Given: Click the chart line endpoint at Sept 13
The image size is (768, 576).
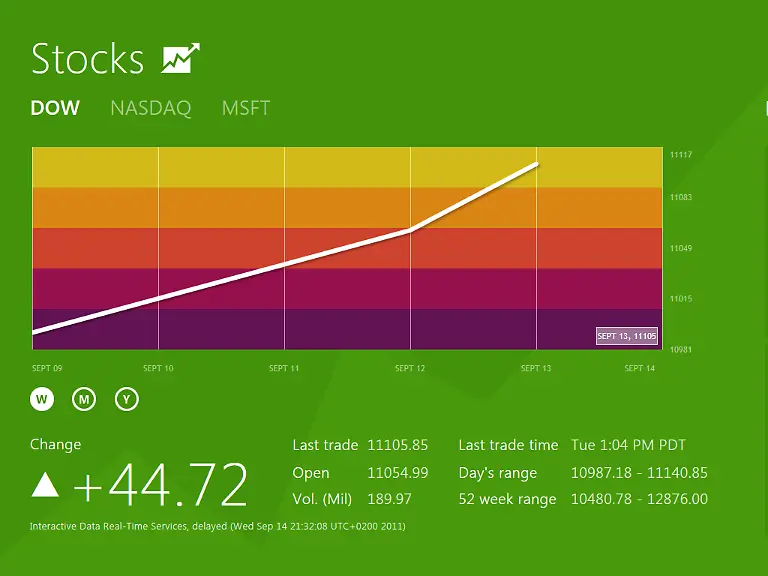Looking at the screenshot, I should [537, 164].
